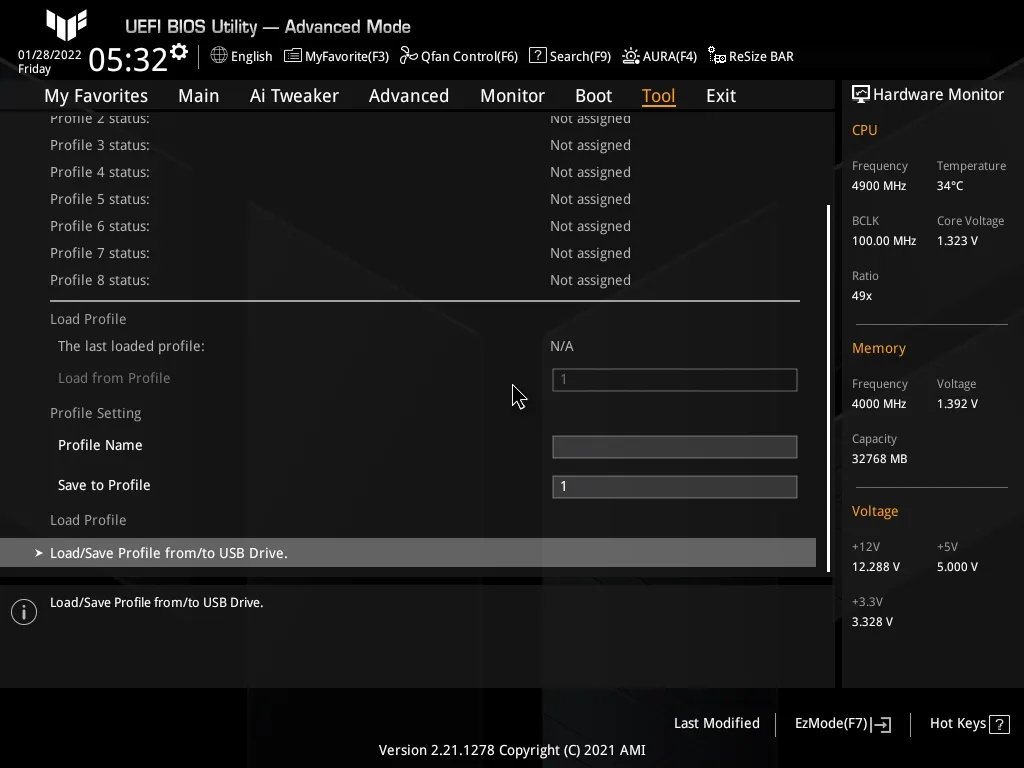Viewport: 1024px width, 768px height.
Task: Click the globe language icon
Action: pos(219,56)
